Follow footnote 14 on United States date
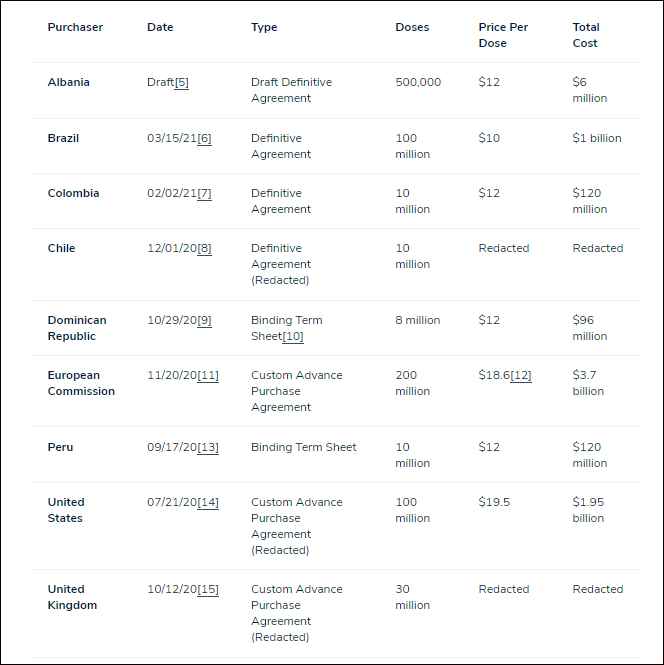Image resolution: width=664 pixels, height=665 pixels. [208, 503]
